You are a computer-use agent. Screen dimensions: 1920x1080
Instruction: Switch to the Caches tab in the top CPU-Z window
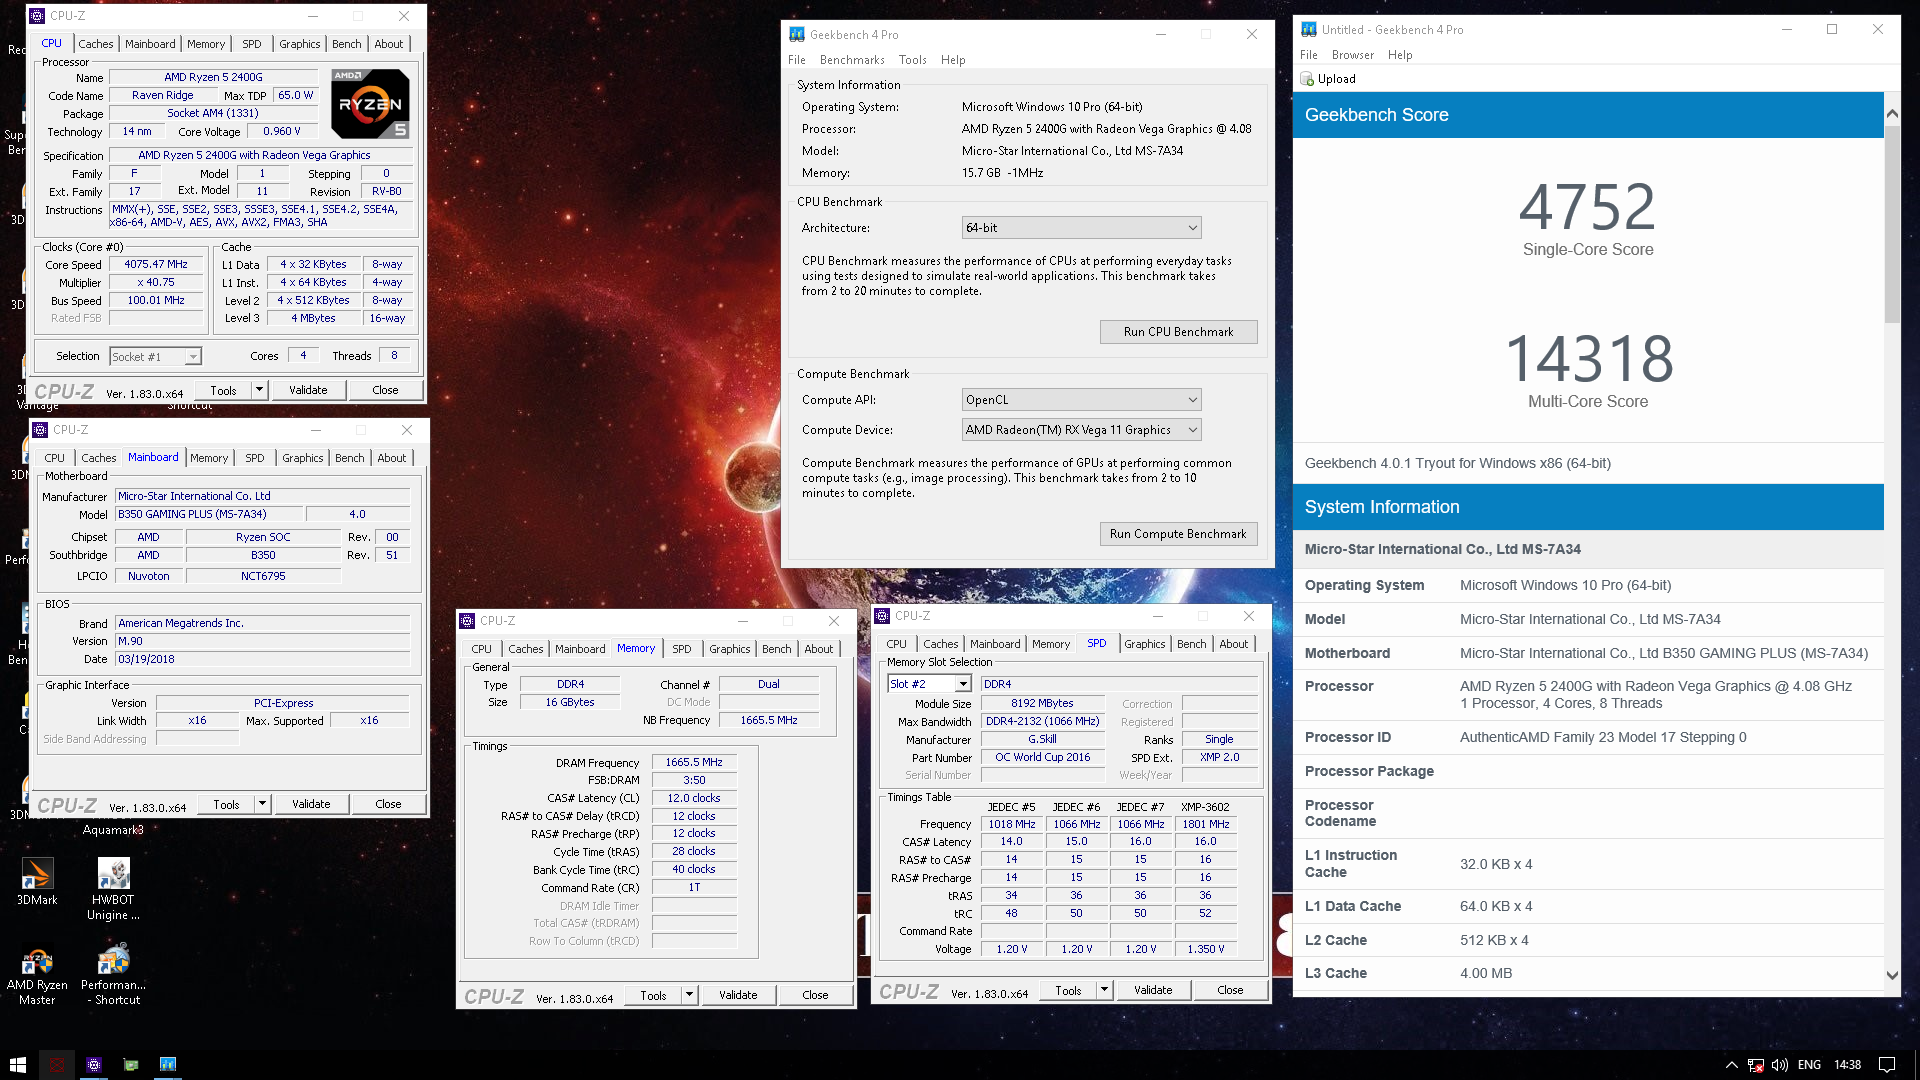click(96, 44)
